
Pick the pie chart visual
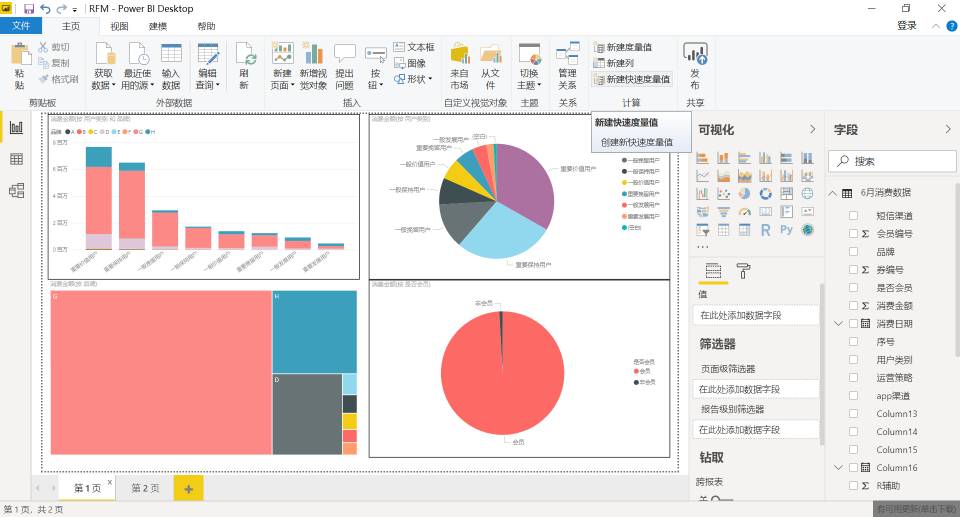[x=744, y=194]
